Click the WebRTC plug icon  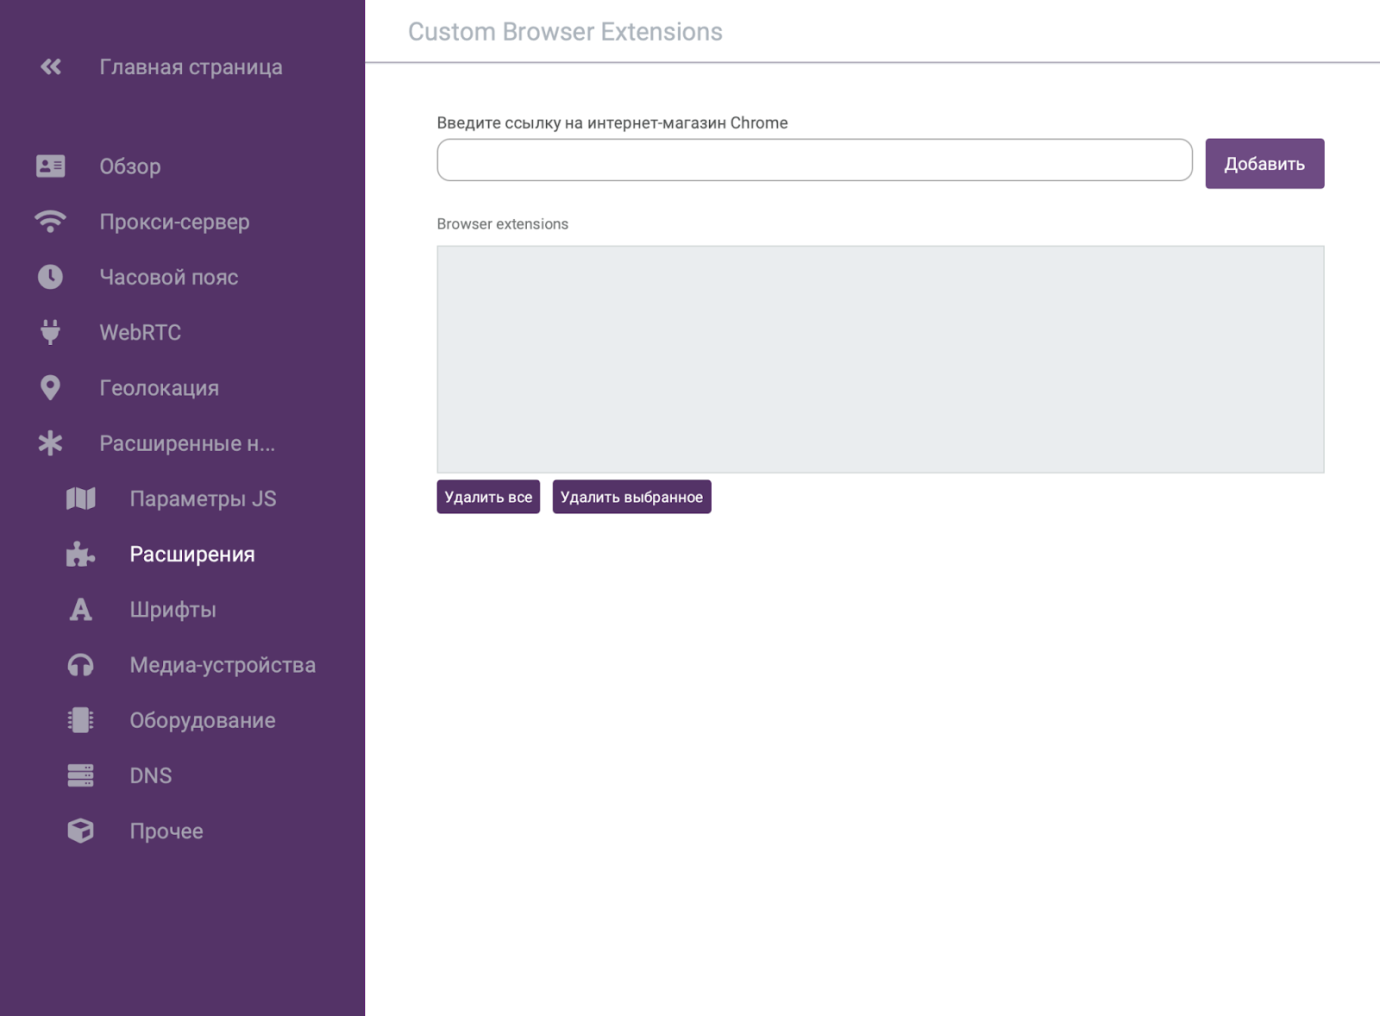click(50, 332)
